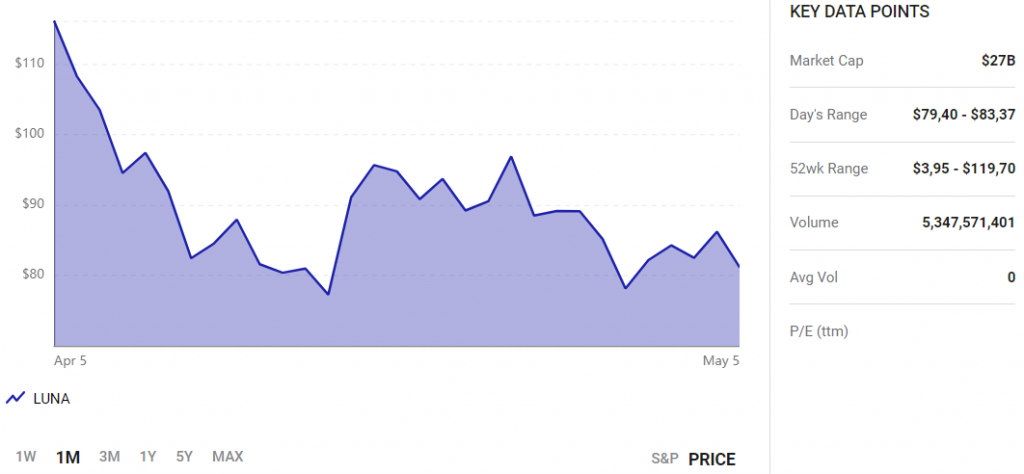Click the Market Cap value $27B
The height and width of the screenshot is (474, 1024).
[998, 61]
